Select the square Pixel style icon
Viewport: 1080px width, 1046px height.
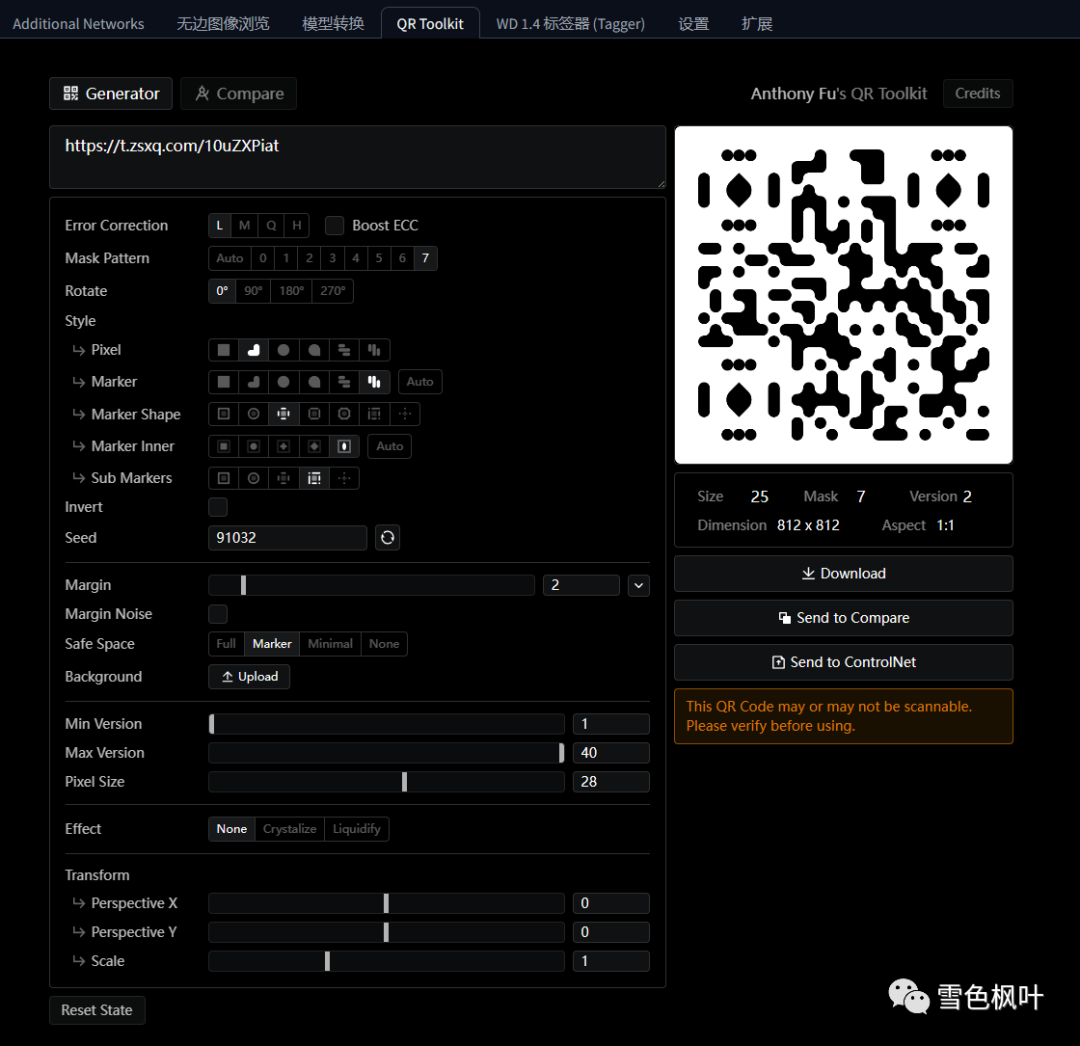point(224,350)
